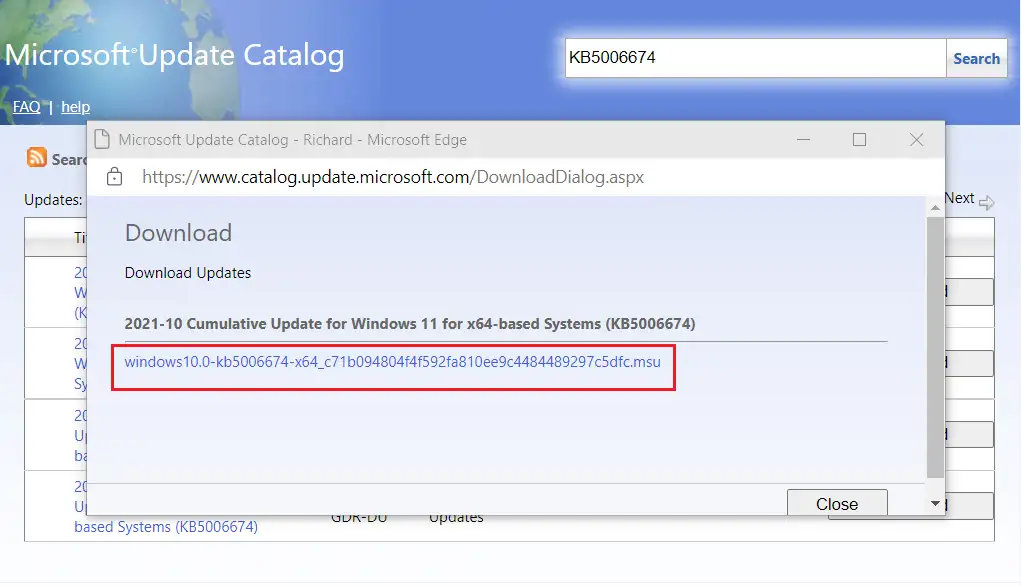Click the dialog vertical scrollbar thumb

click(x=935, y=347)
